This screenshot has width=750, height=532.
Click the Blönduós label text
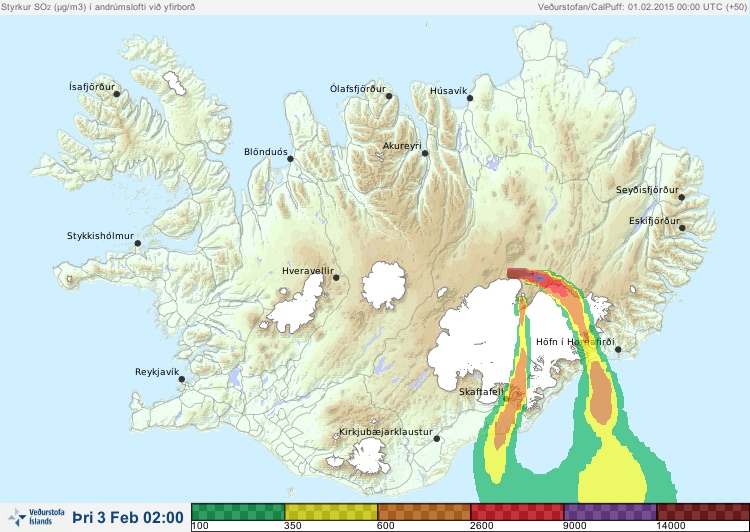[x=265, y=152]
